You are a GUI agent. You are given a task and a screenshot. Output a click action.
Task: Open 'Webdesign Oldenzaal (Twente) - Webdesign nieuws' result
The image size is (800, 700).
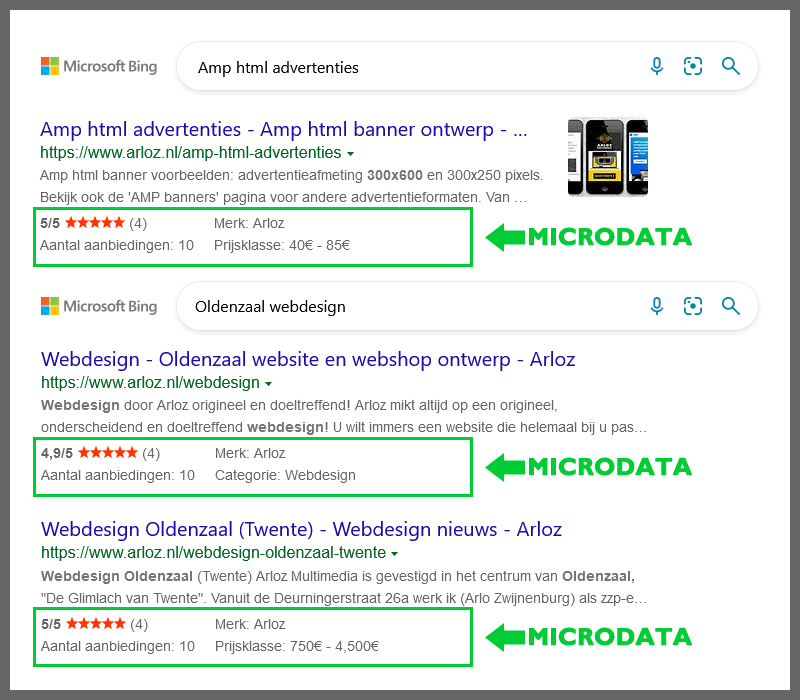point(301,530)
